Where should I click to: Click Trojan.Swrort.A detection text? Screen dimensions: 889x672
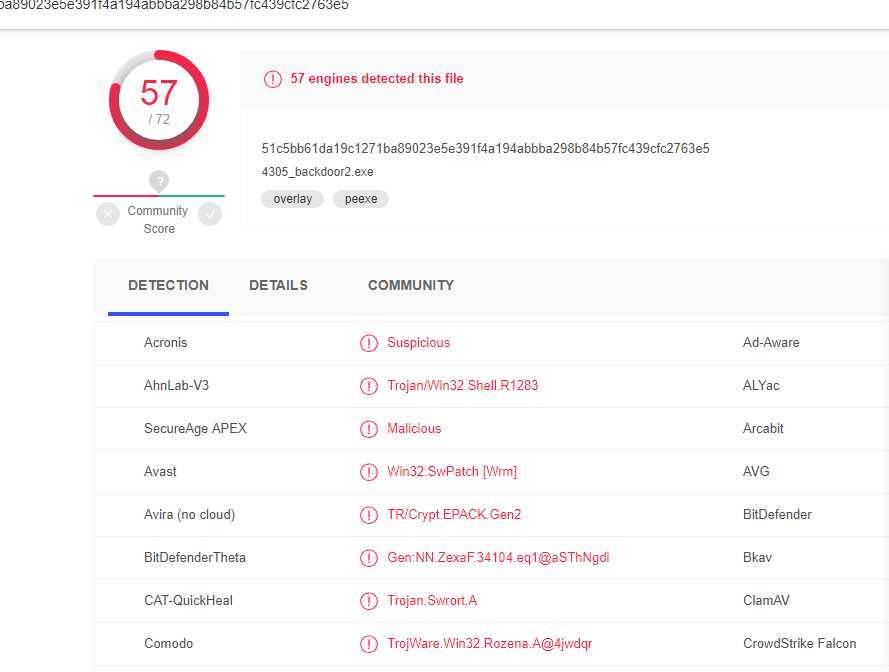pos(433,600)
